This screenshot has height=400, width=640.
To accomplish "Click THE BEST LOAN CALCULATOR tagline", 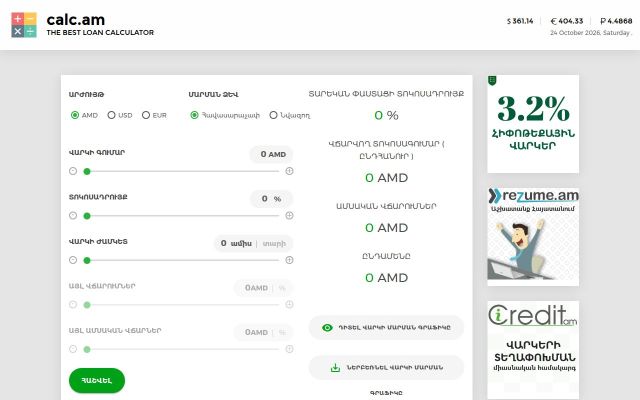I will 100,33.
